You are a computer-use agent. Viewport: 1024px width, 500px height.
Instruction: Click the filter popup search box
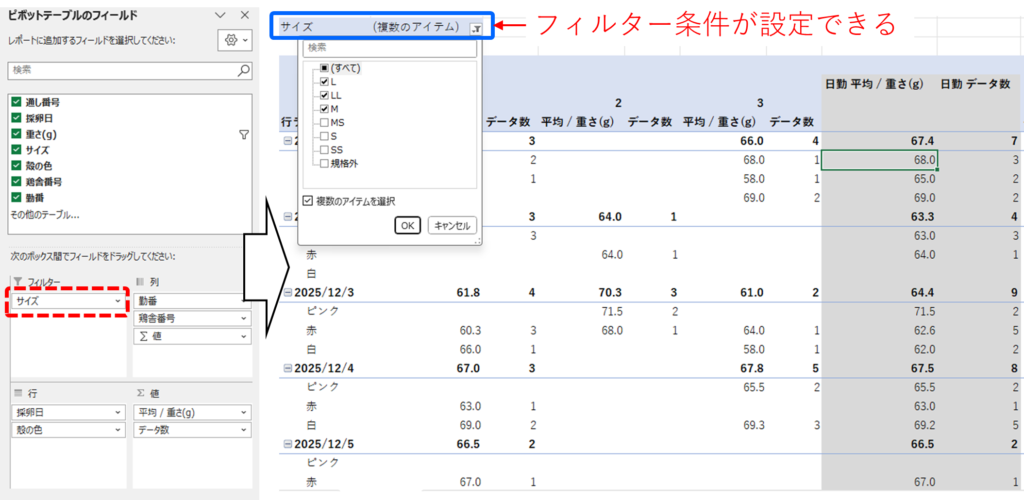coord(390,47)
